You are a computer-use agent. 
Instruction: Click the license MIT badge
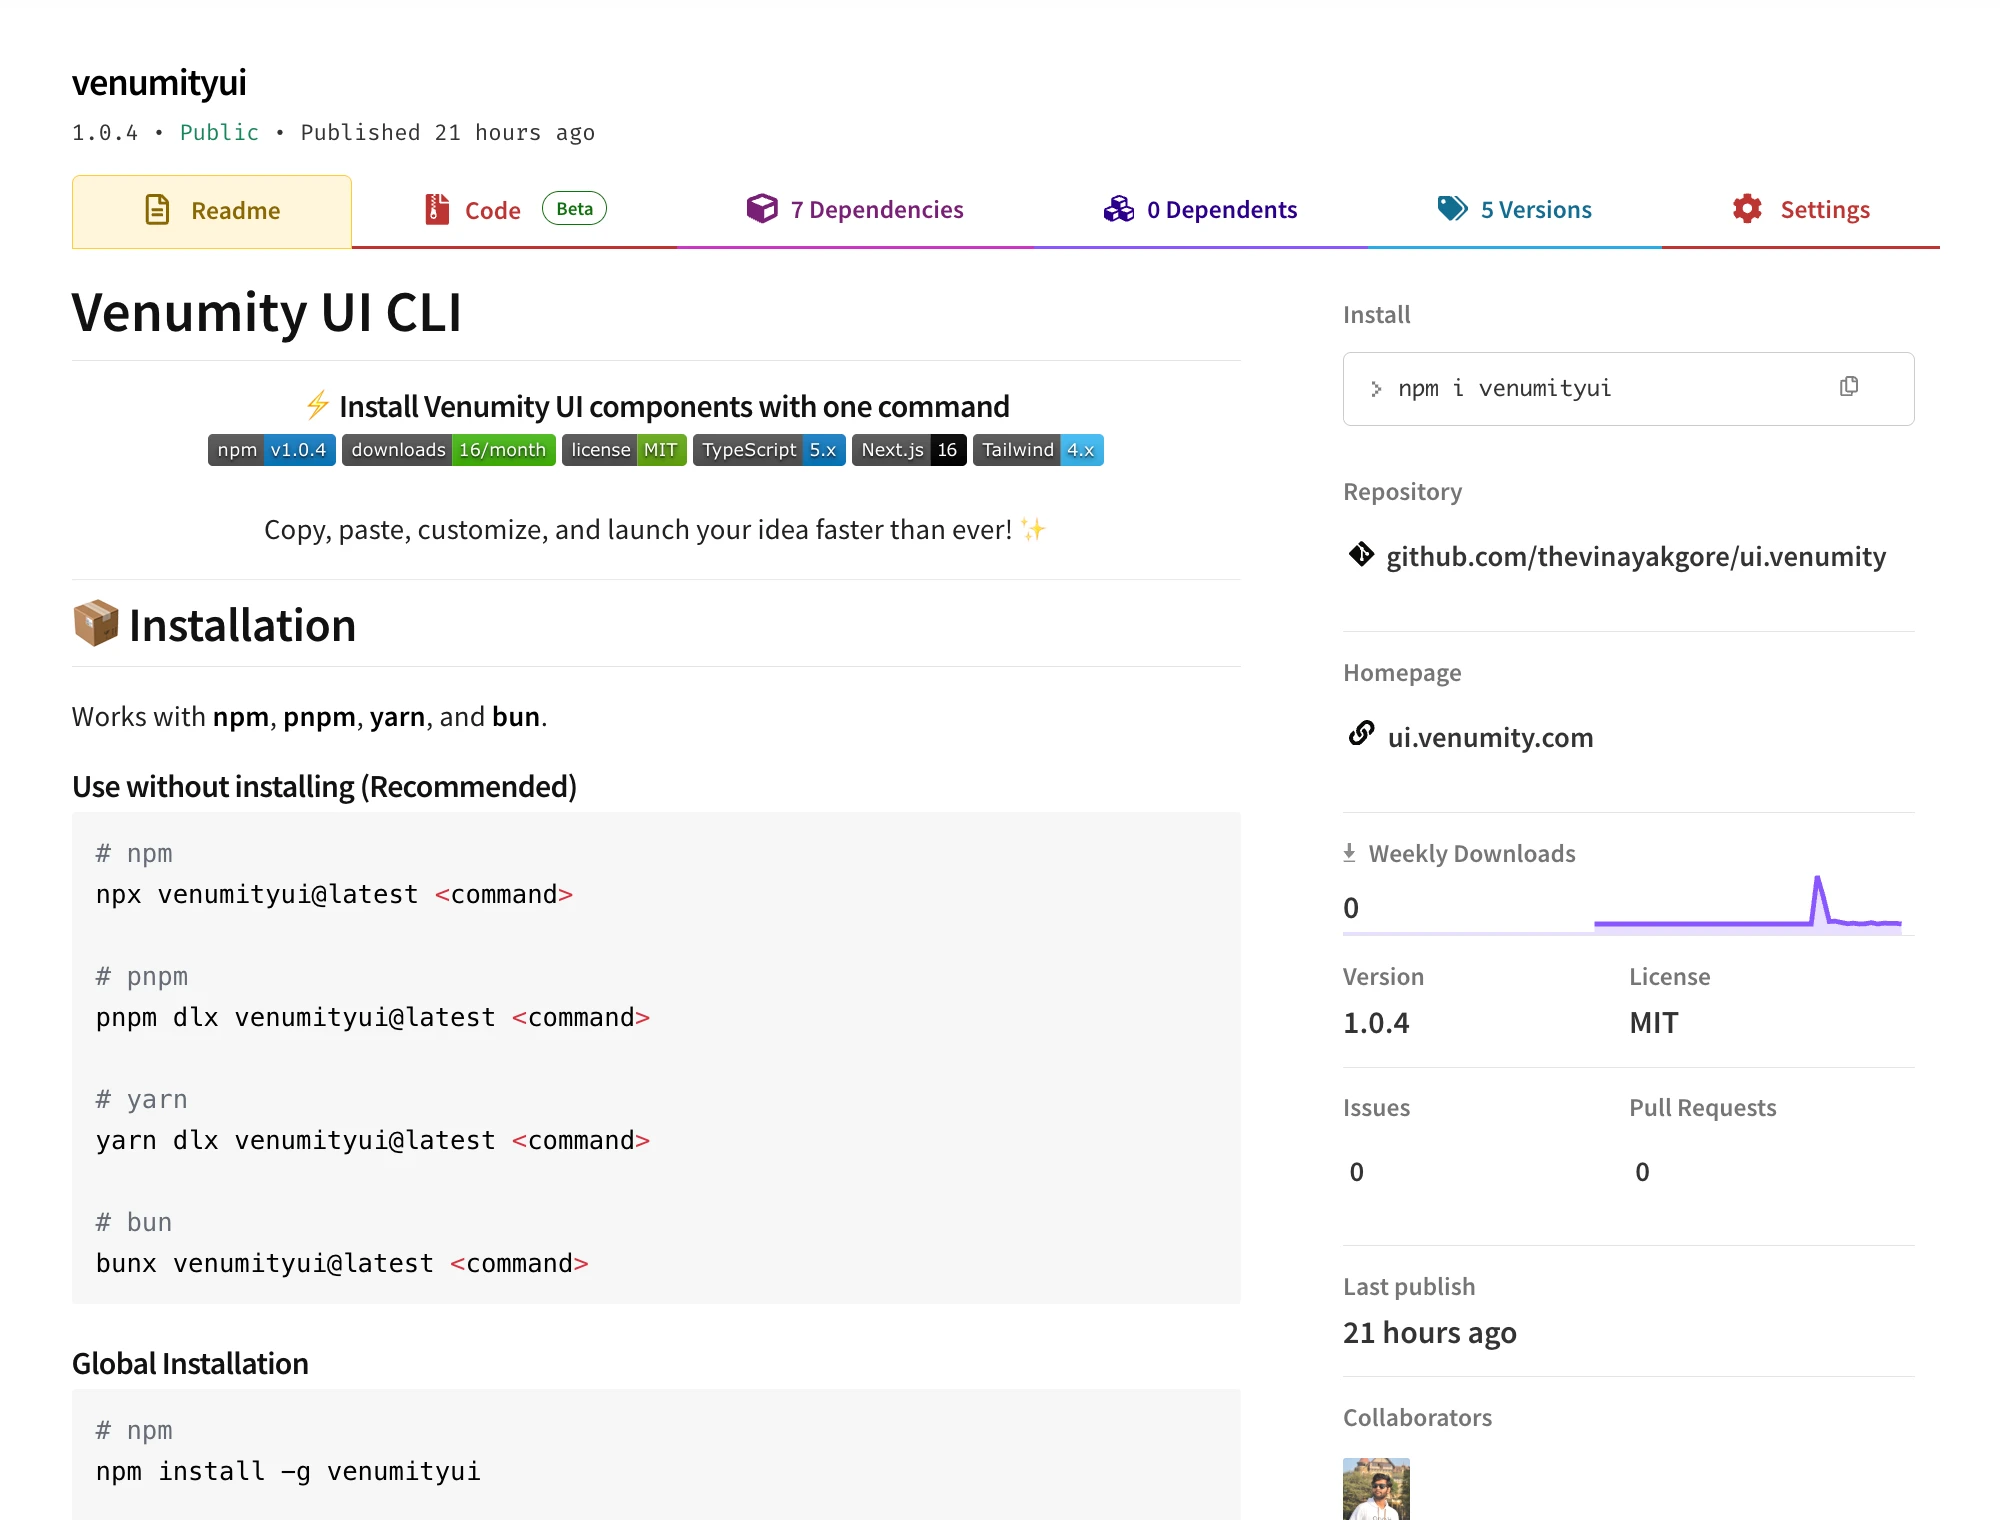pos(624,450)
